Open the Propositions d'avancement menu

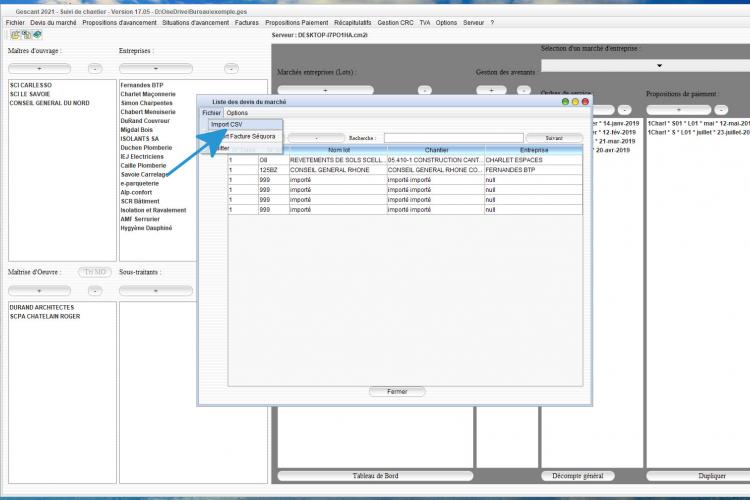coord(119,22)
